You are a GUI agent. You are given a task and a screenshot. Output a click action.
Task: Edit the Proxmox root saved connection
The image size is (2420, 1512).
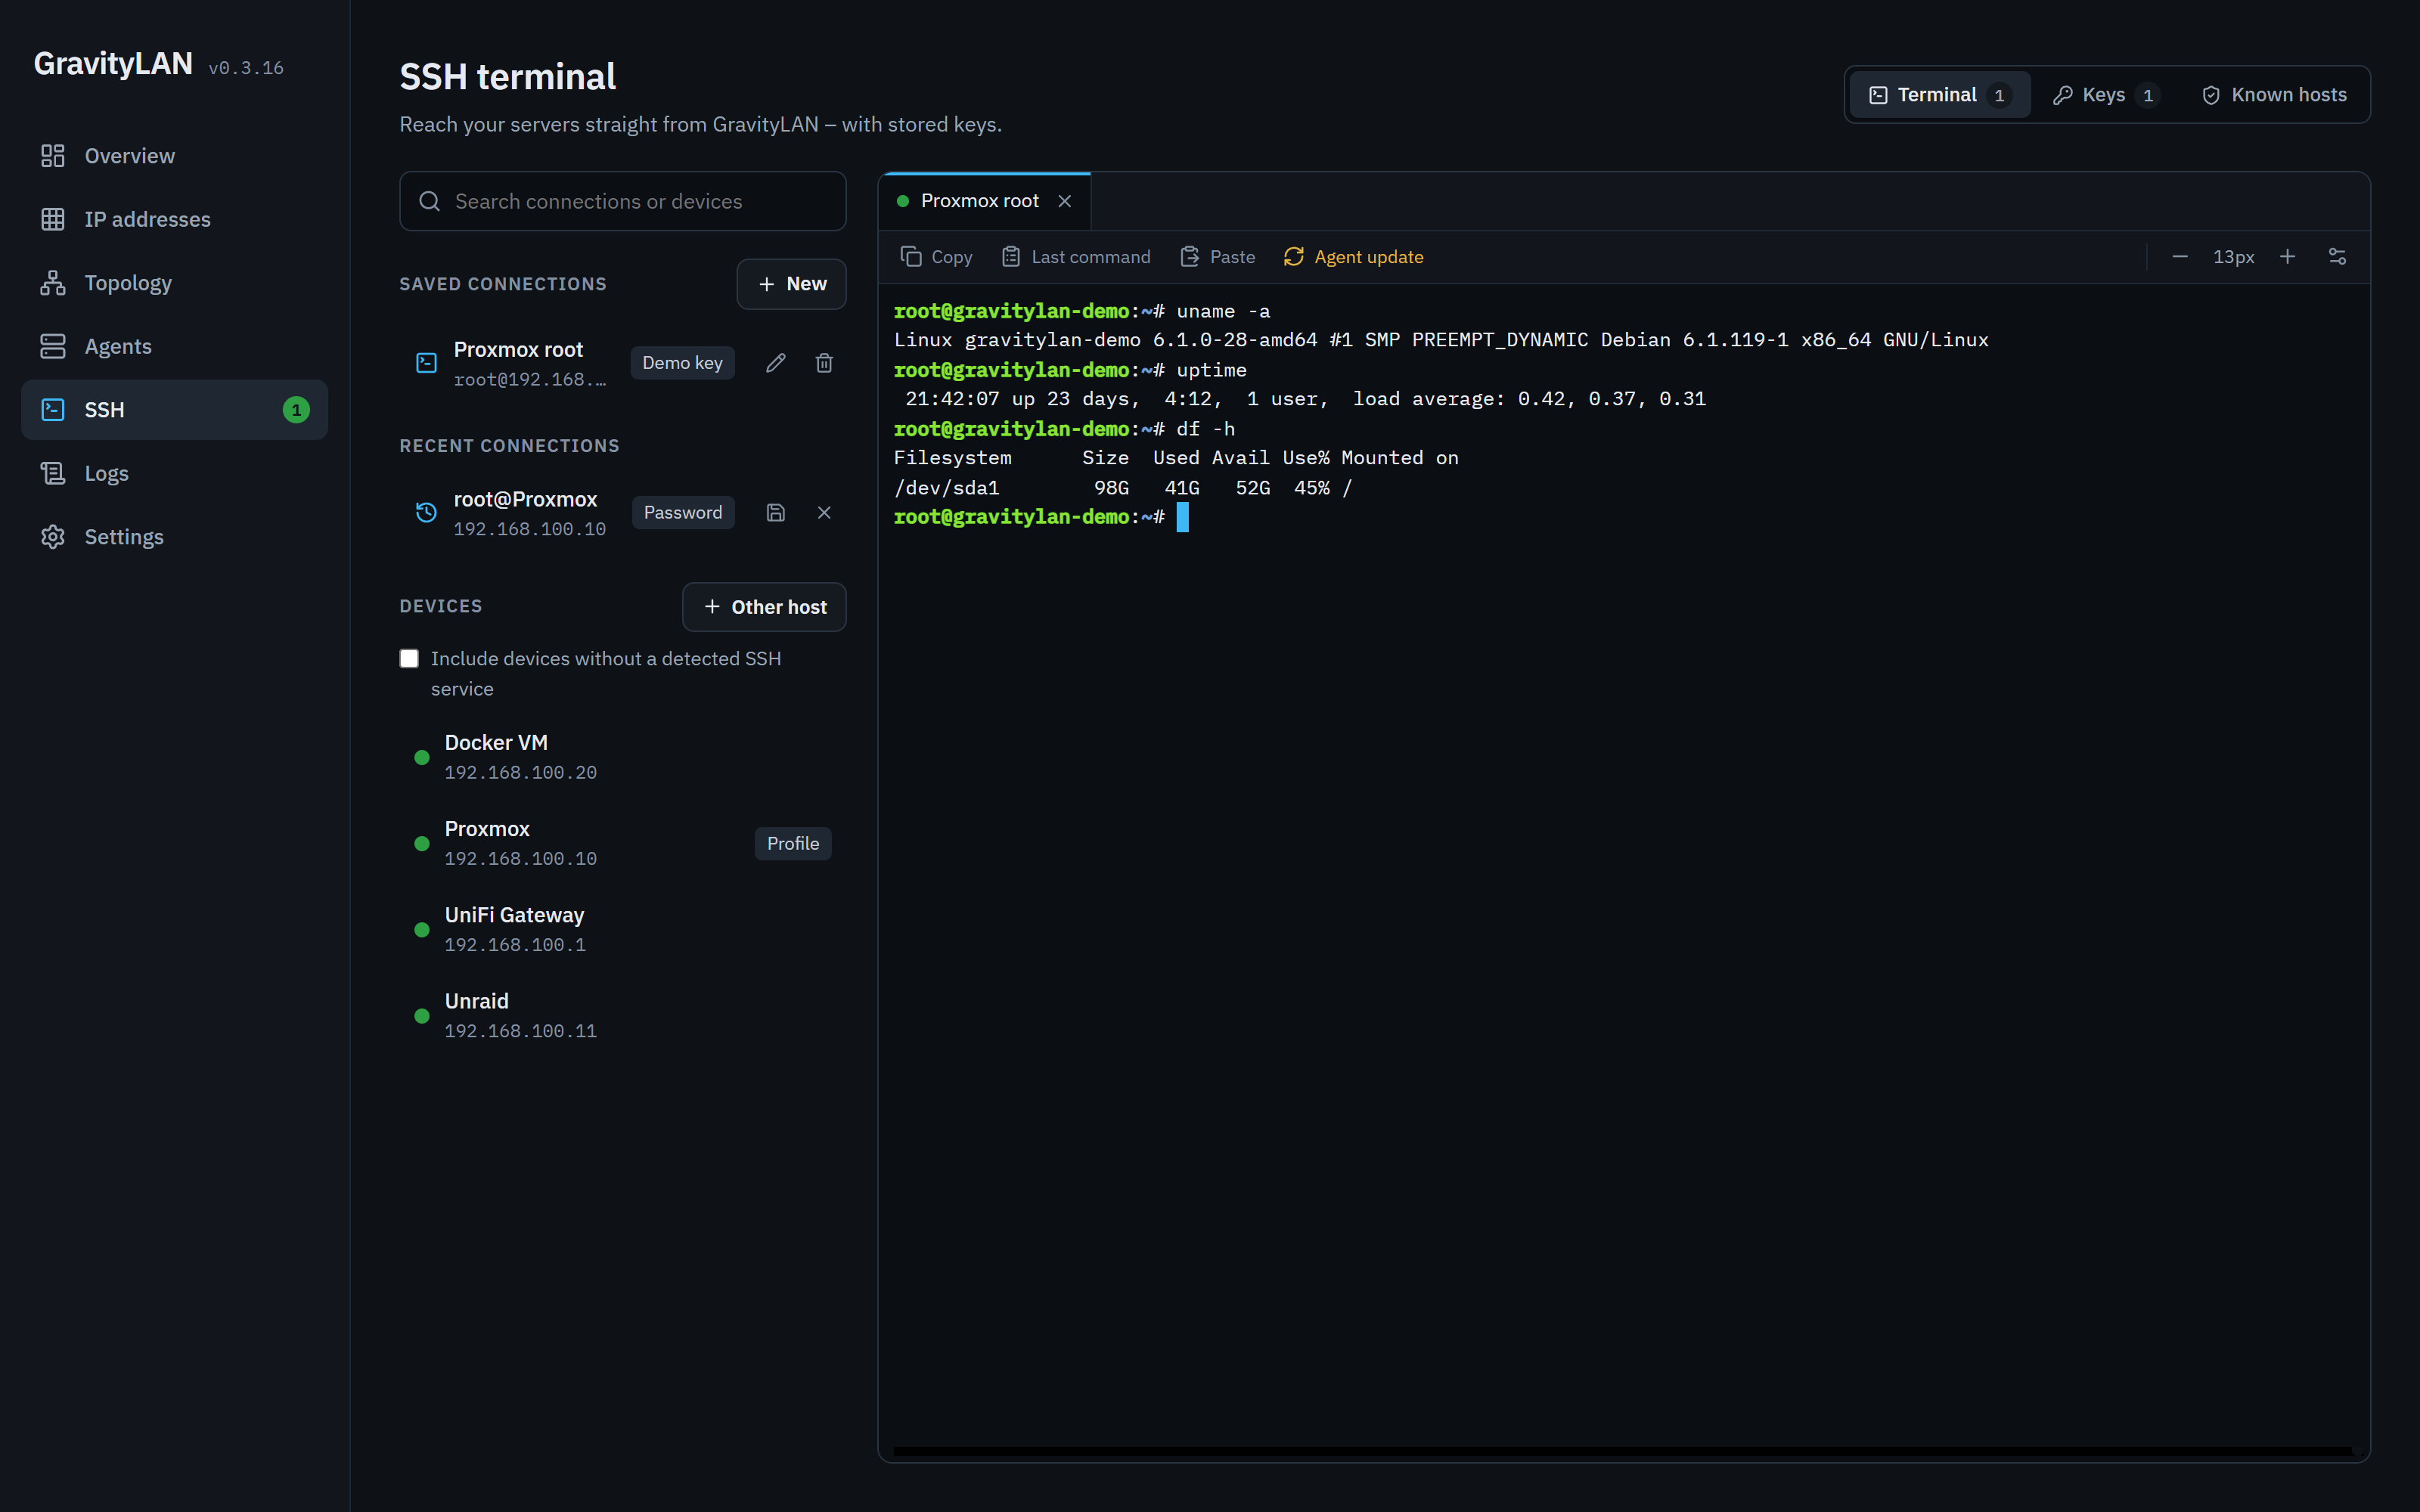[x=776, y=363]
